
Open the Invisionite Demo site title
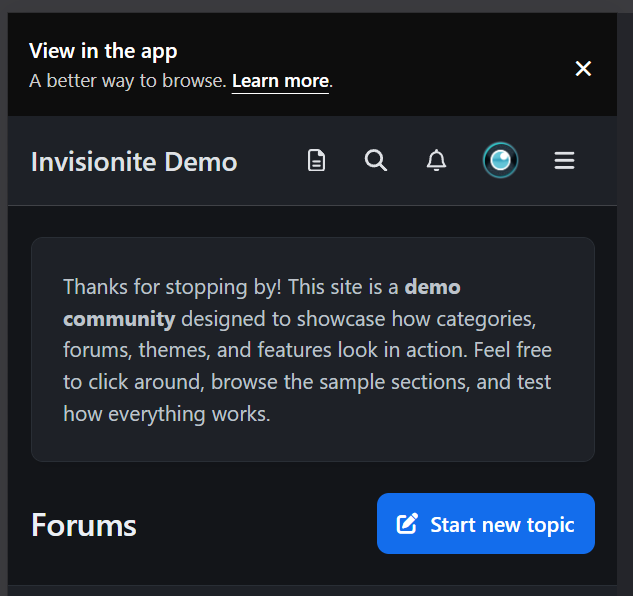click(x=134, y=162)
